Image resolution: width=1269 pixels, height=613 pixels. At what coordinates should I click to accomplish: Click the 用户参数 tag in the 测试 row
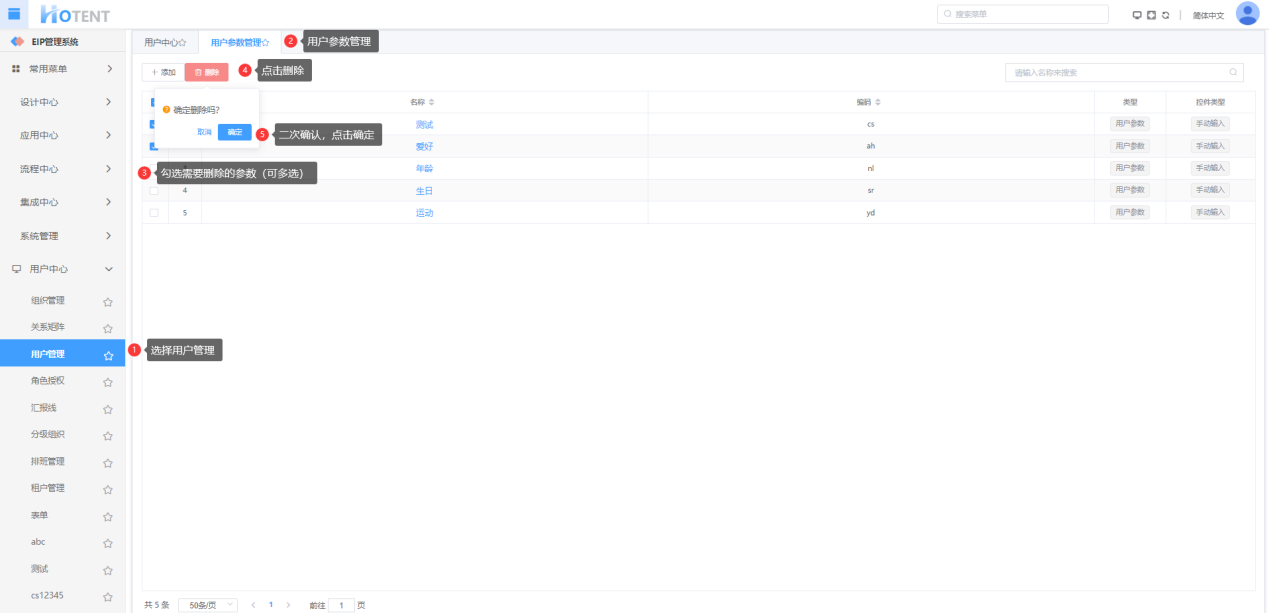(1130, 124)
